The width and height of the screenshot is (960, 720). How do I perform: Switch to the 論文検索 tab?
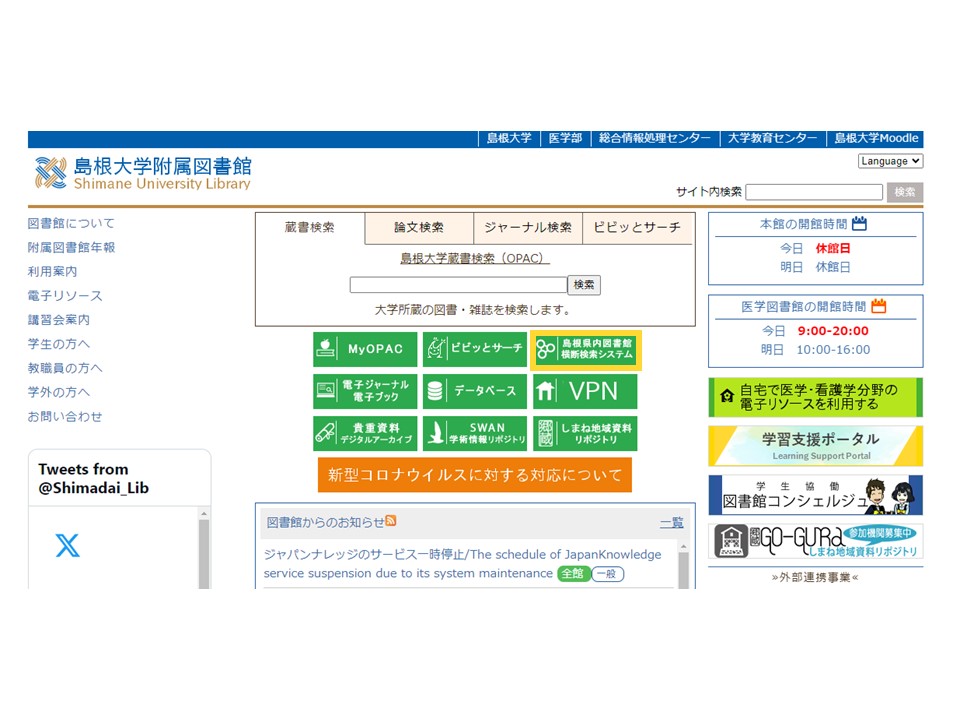pyautogui.click(x=418, y=228)
